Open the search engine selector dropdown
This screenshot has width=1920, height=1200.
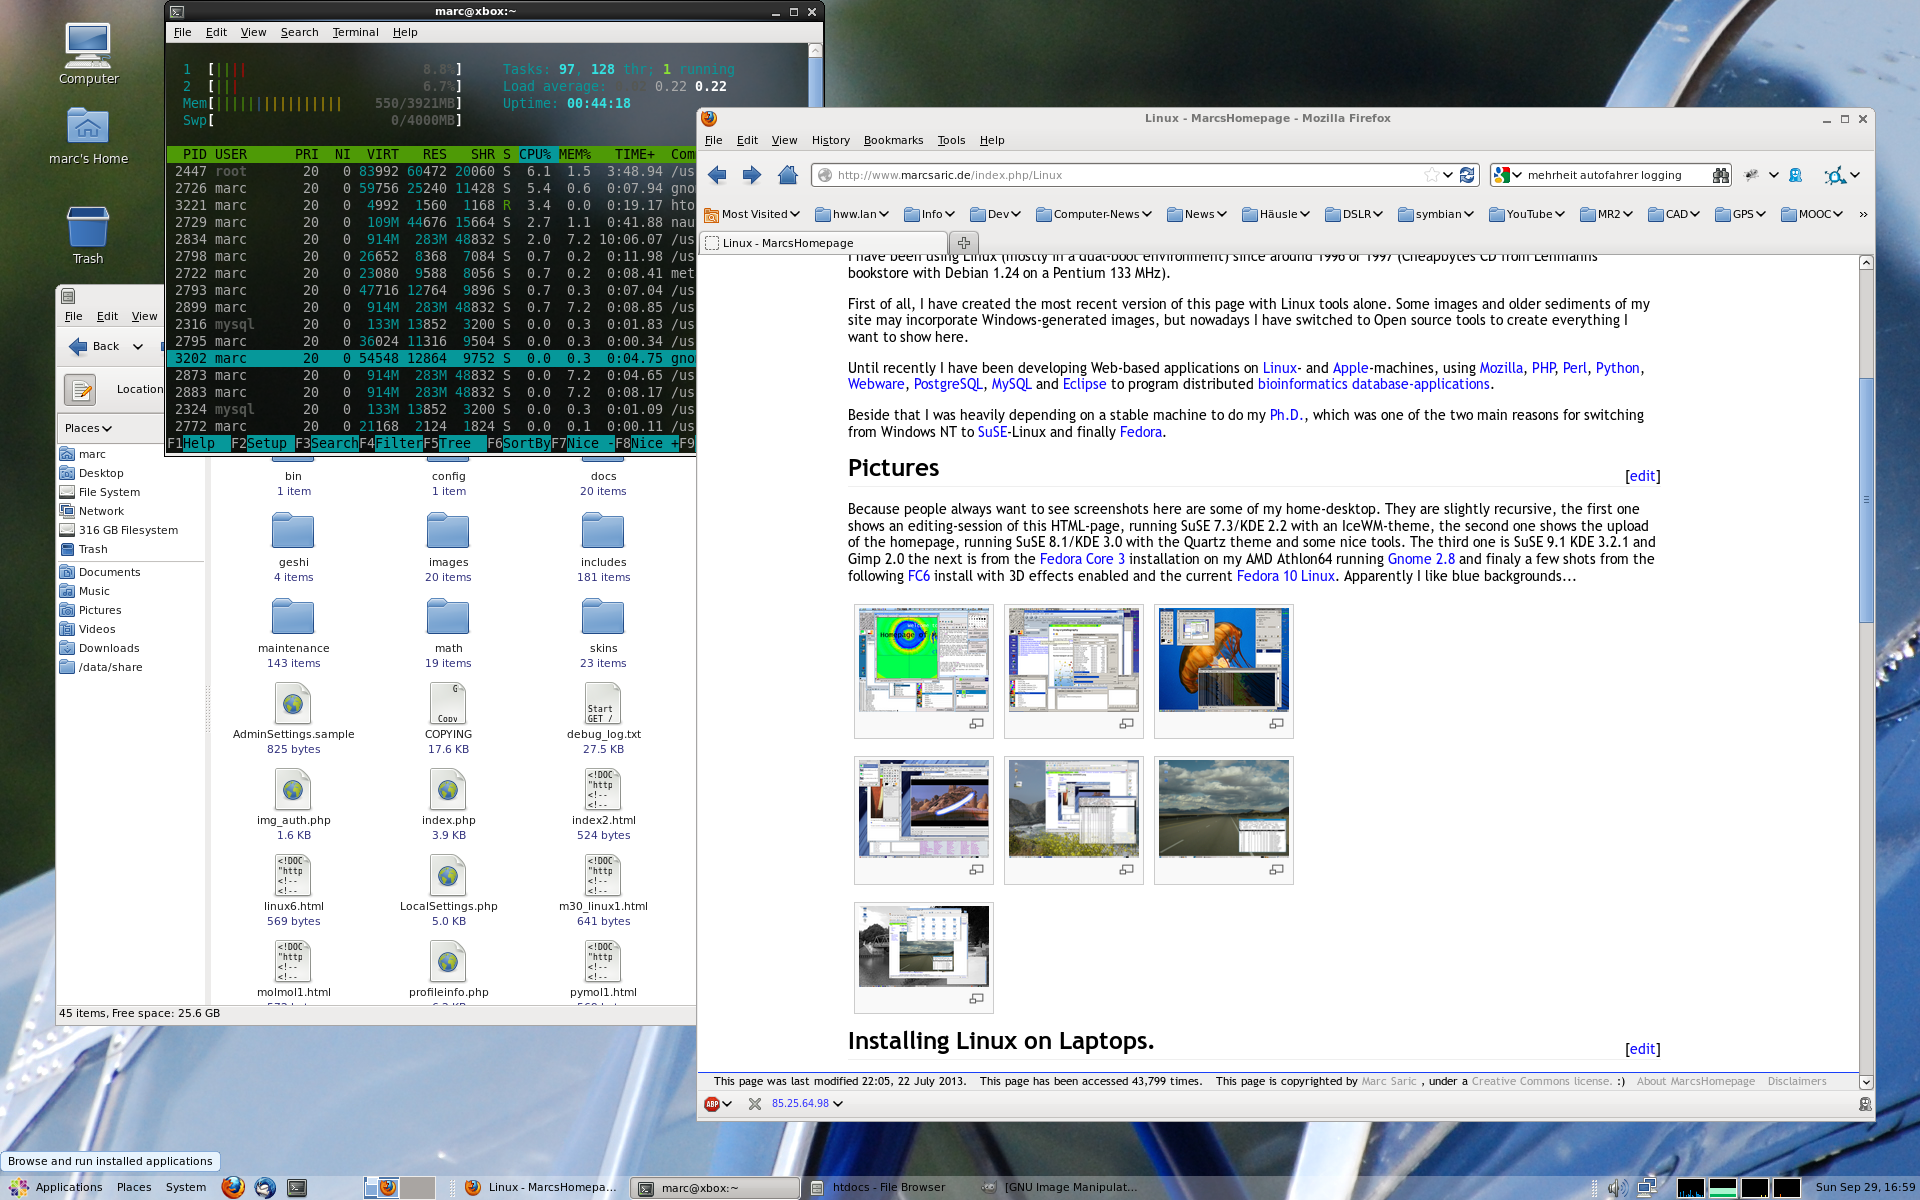(x=1507, y=175)
